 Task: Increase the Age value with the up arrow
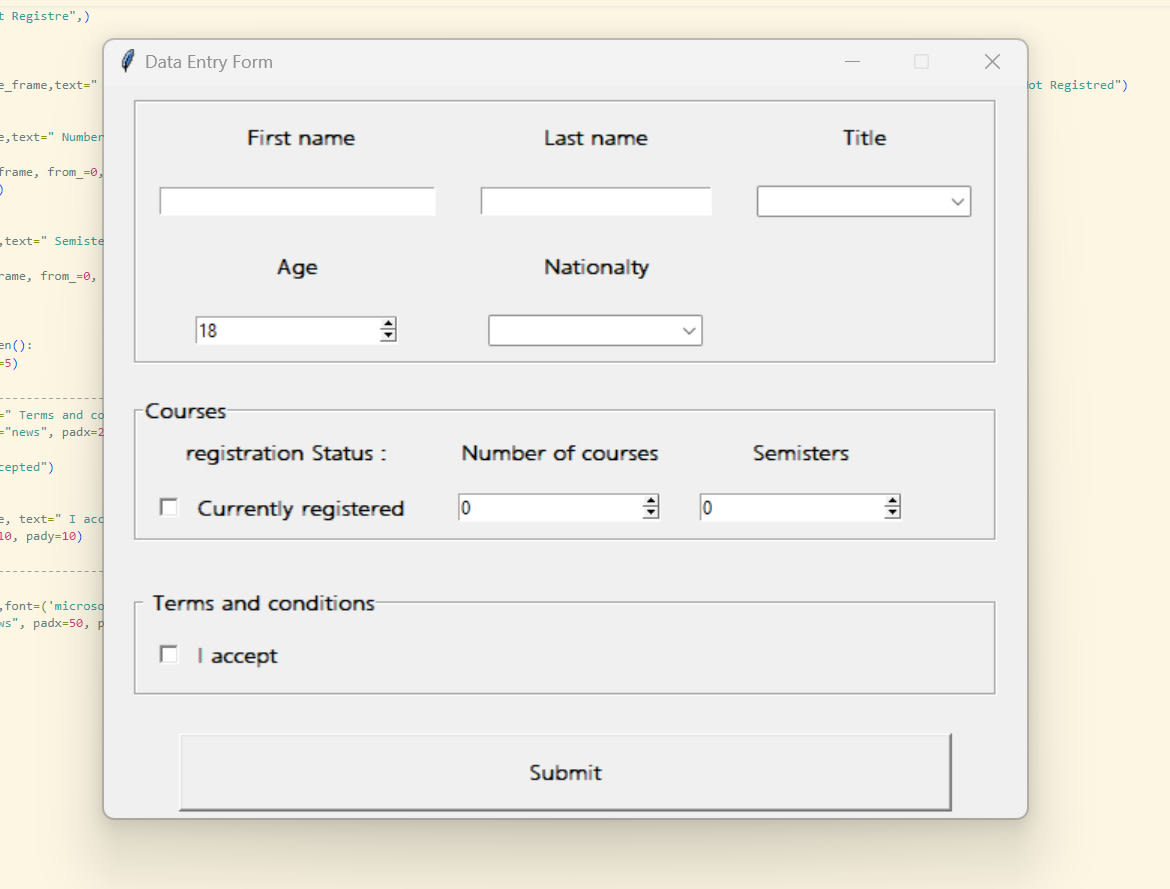[x=386, y=323]
